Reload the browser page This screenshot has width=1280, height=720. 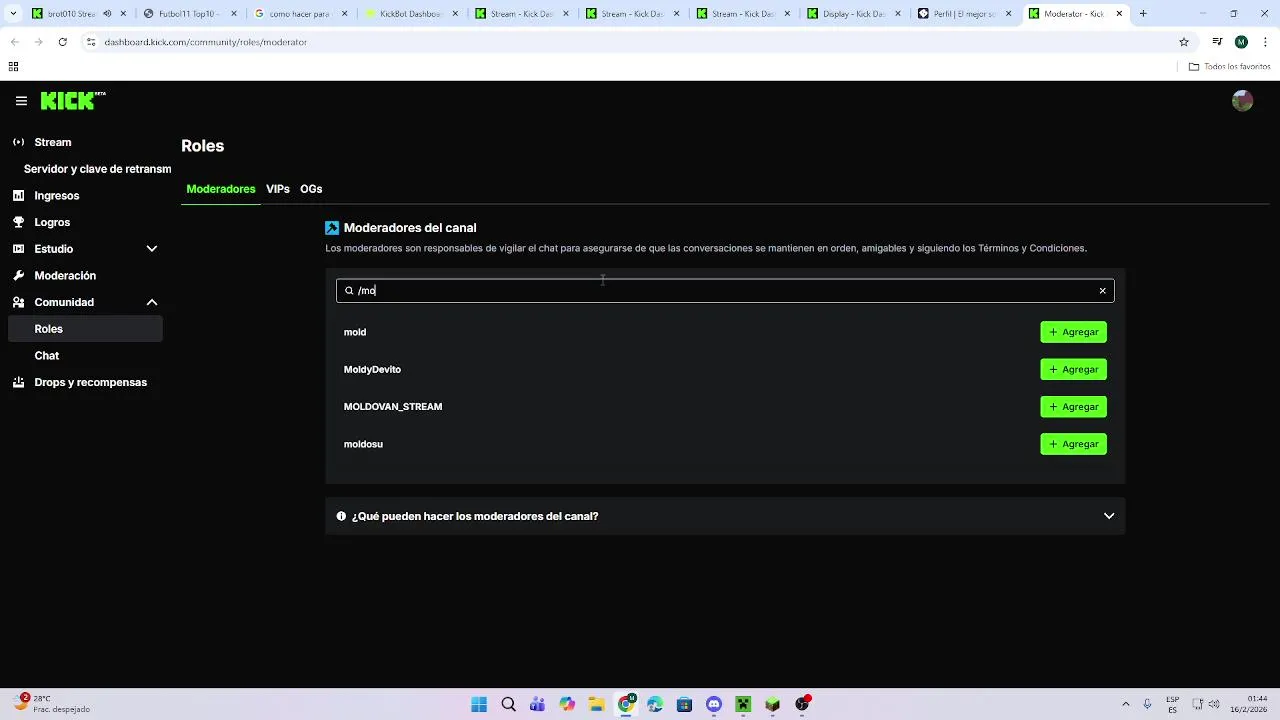point(62,42)
